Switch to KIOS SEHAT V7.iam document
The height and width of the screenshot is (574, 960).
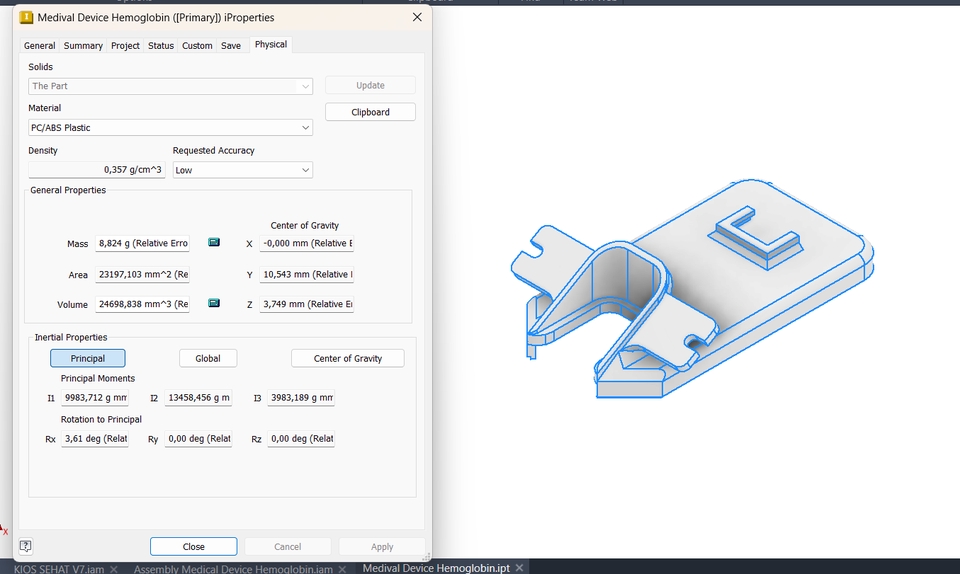(x=59, y=569)
